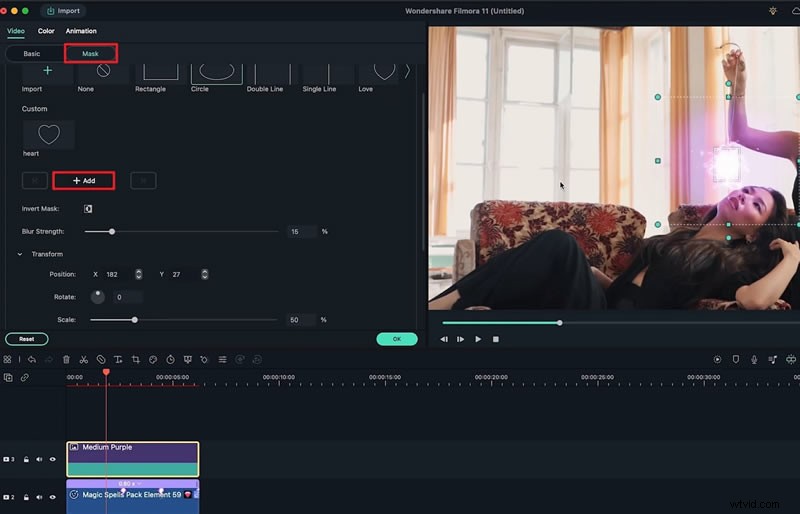Open the Import button in title bar

63,11
